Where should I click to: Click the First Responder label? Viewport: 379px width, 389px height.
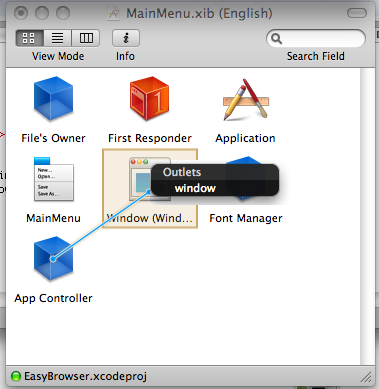tap(150, 138)
